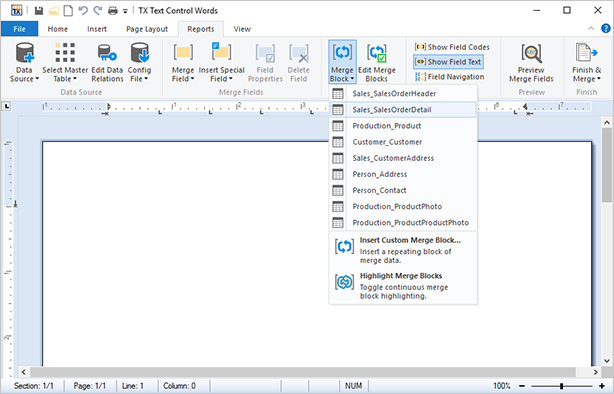The image size is (614, 394).
Task: Toggle Show Field Text option
Action: [448, 62]
